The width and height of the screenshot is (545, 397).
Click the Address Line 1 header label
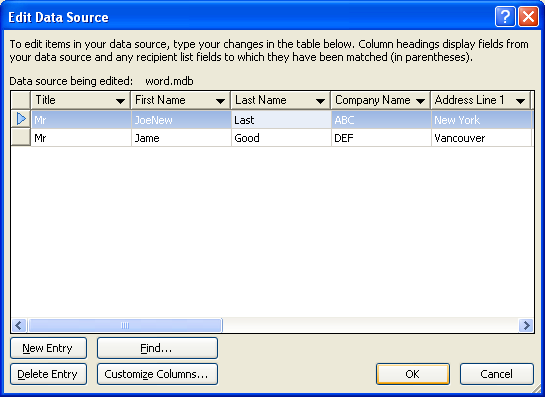469,100
